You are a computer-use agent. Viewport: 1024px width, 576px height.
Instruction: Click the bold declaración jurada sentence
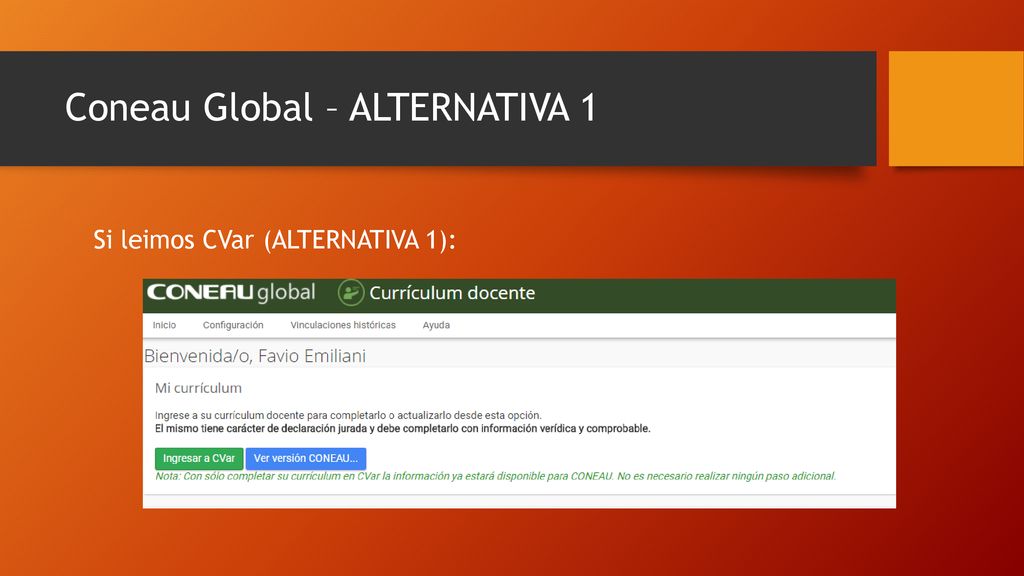402,429
